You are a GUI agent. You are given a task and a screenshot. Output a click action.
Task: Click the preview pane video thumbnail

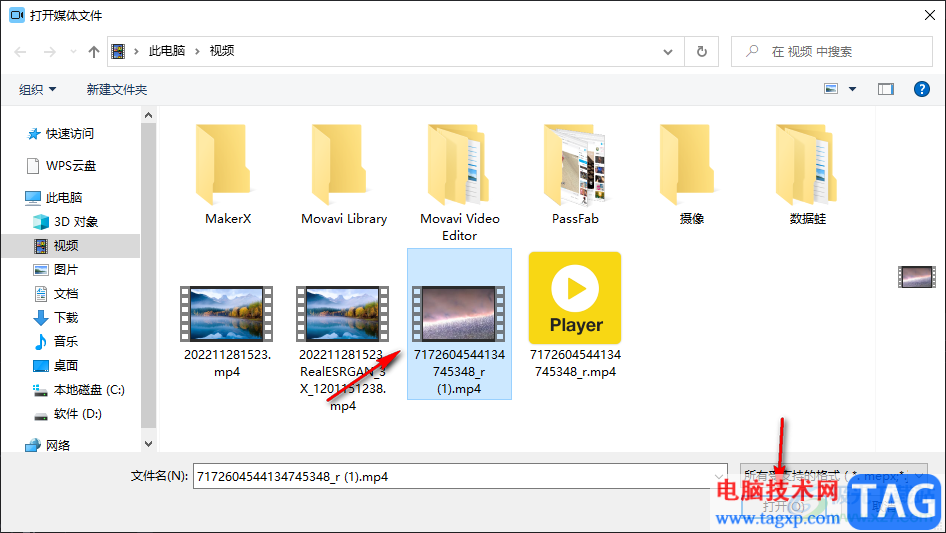(916, 277)
